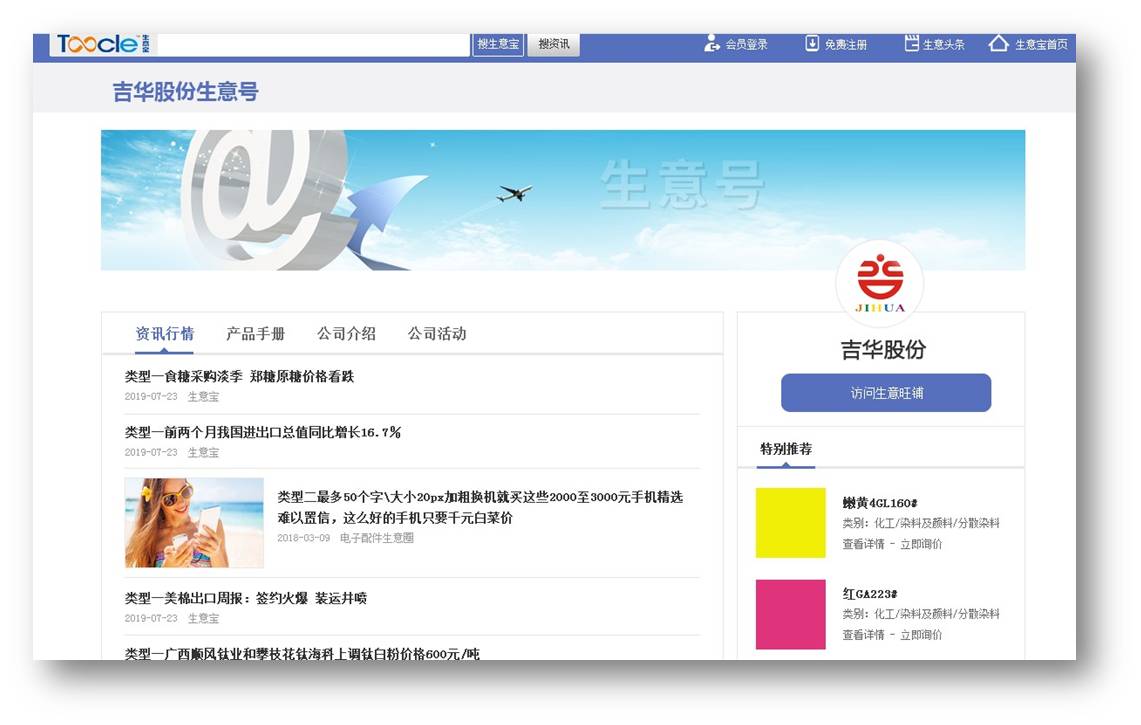Open article 类型一食糖采购淡季 郑糖原糖价格看跌

click(x=239, y=376)
